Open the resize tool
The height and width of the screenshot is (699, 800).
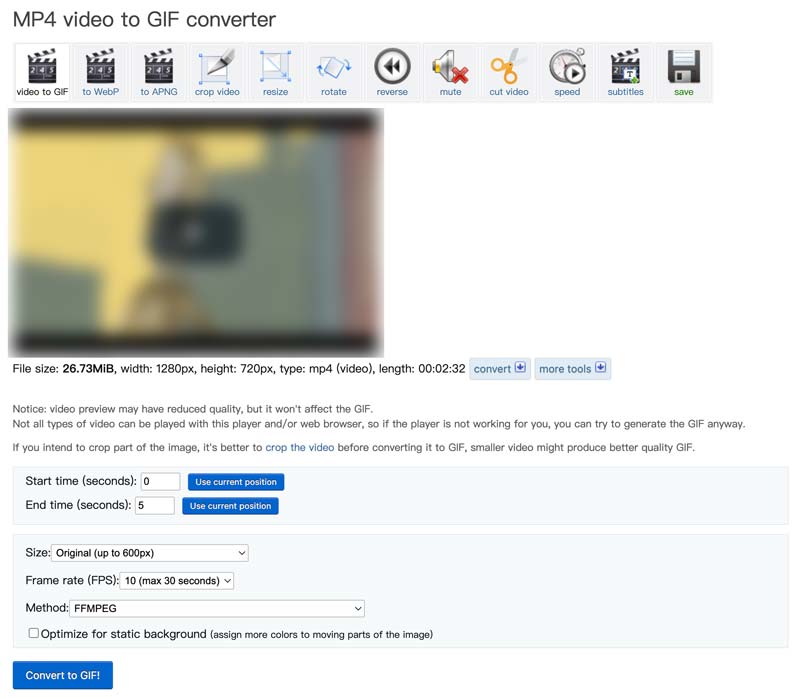tap(276, 73)
